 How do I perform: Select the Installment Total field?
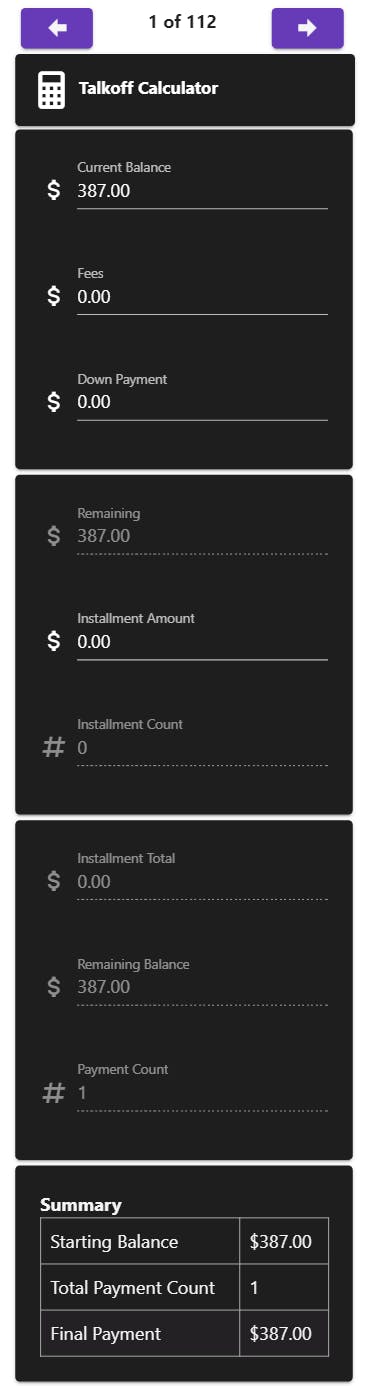coord(202,882)
